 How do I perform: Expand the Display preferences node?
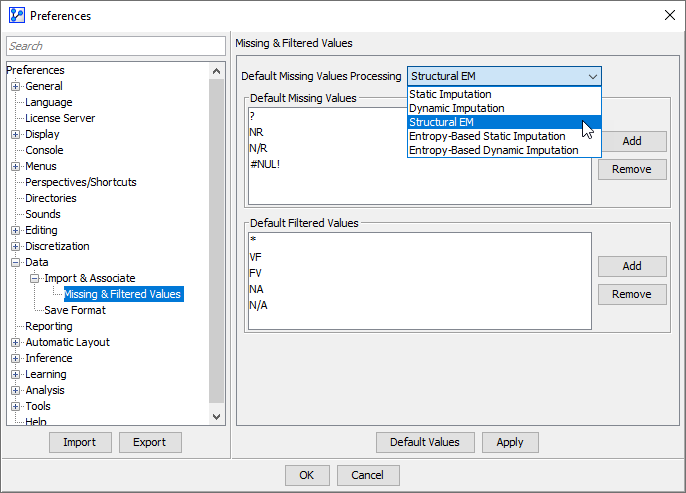16,134
